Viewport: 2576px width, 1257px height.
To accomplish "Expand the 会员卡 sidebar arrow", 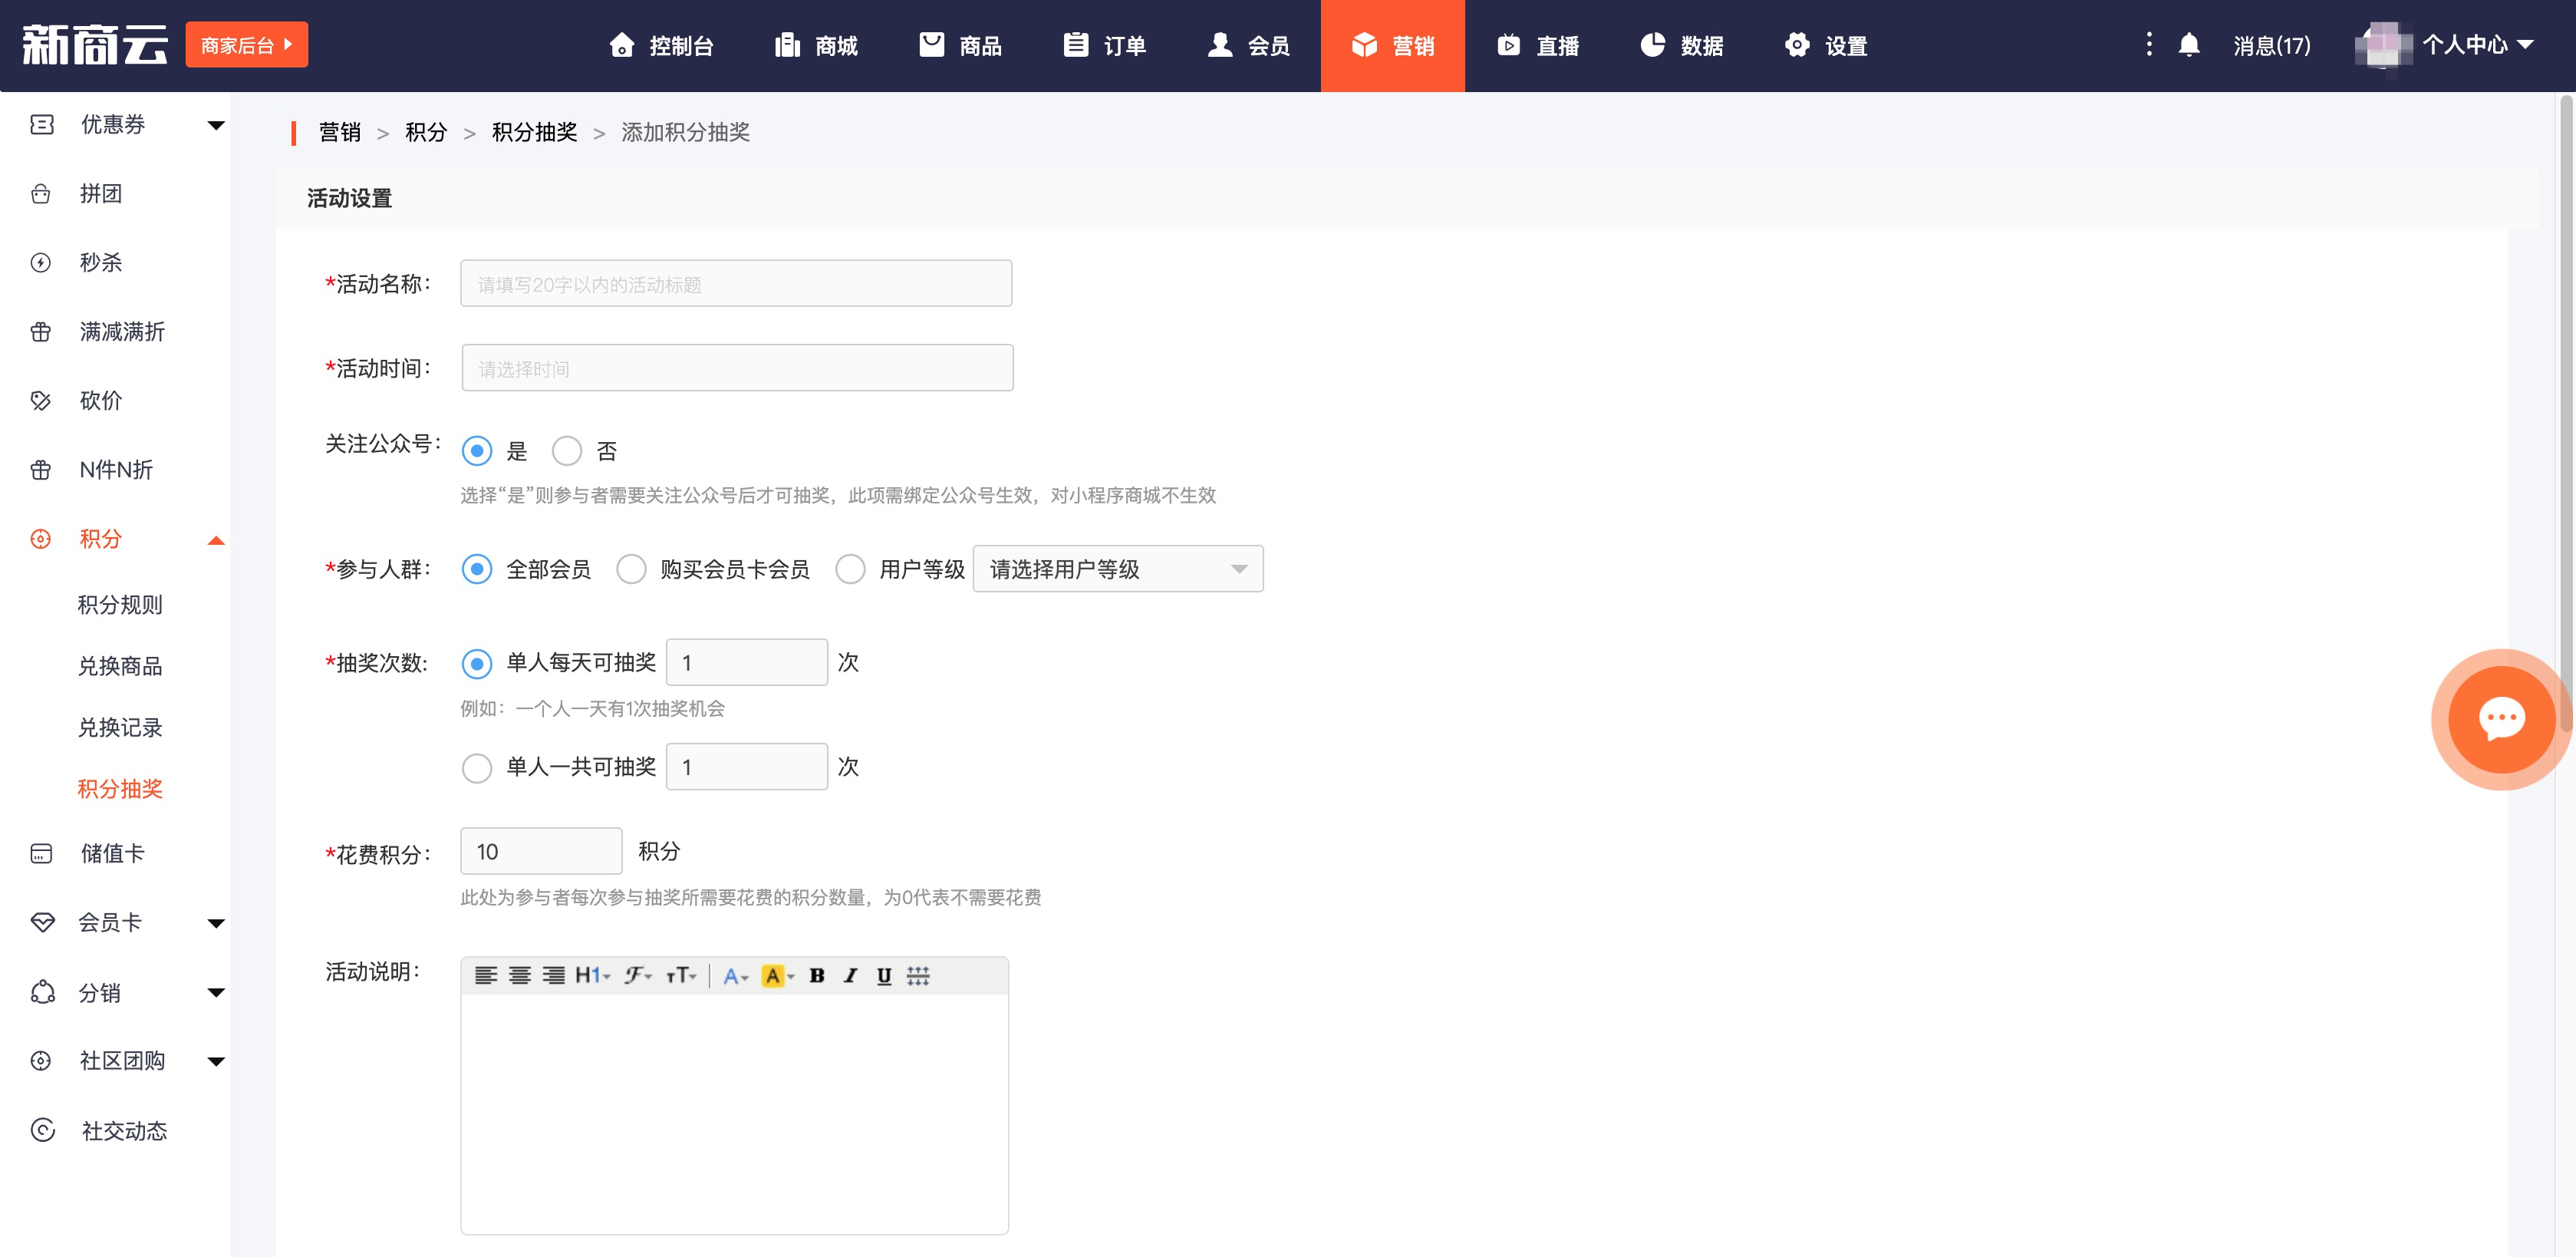I will point(216,923).
